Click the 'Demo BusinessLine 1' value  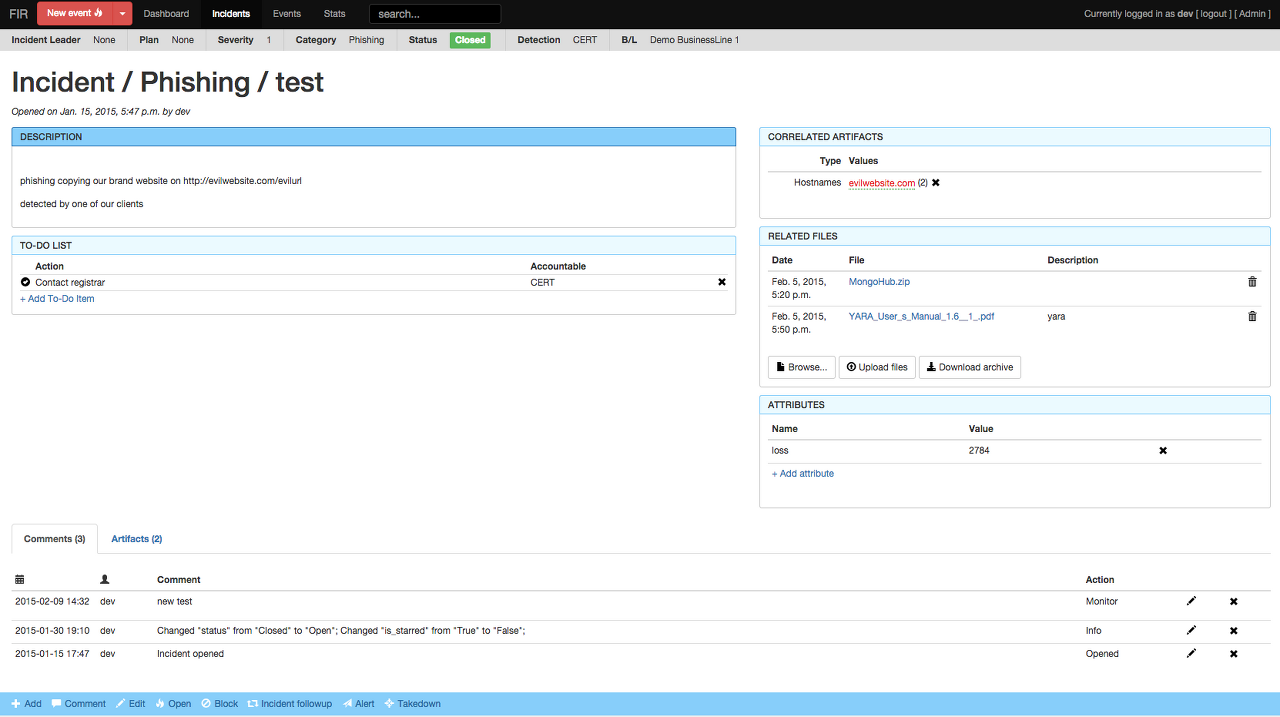pos(694,40)
